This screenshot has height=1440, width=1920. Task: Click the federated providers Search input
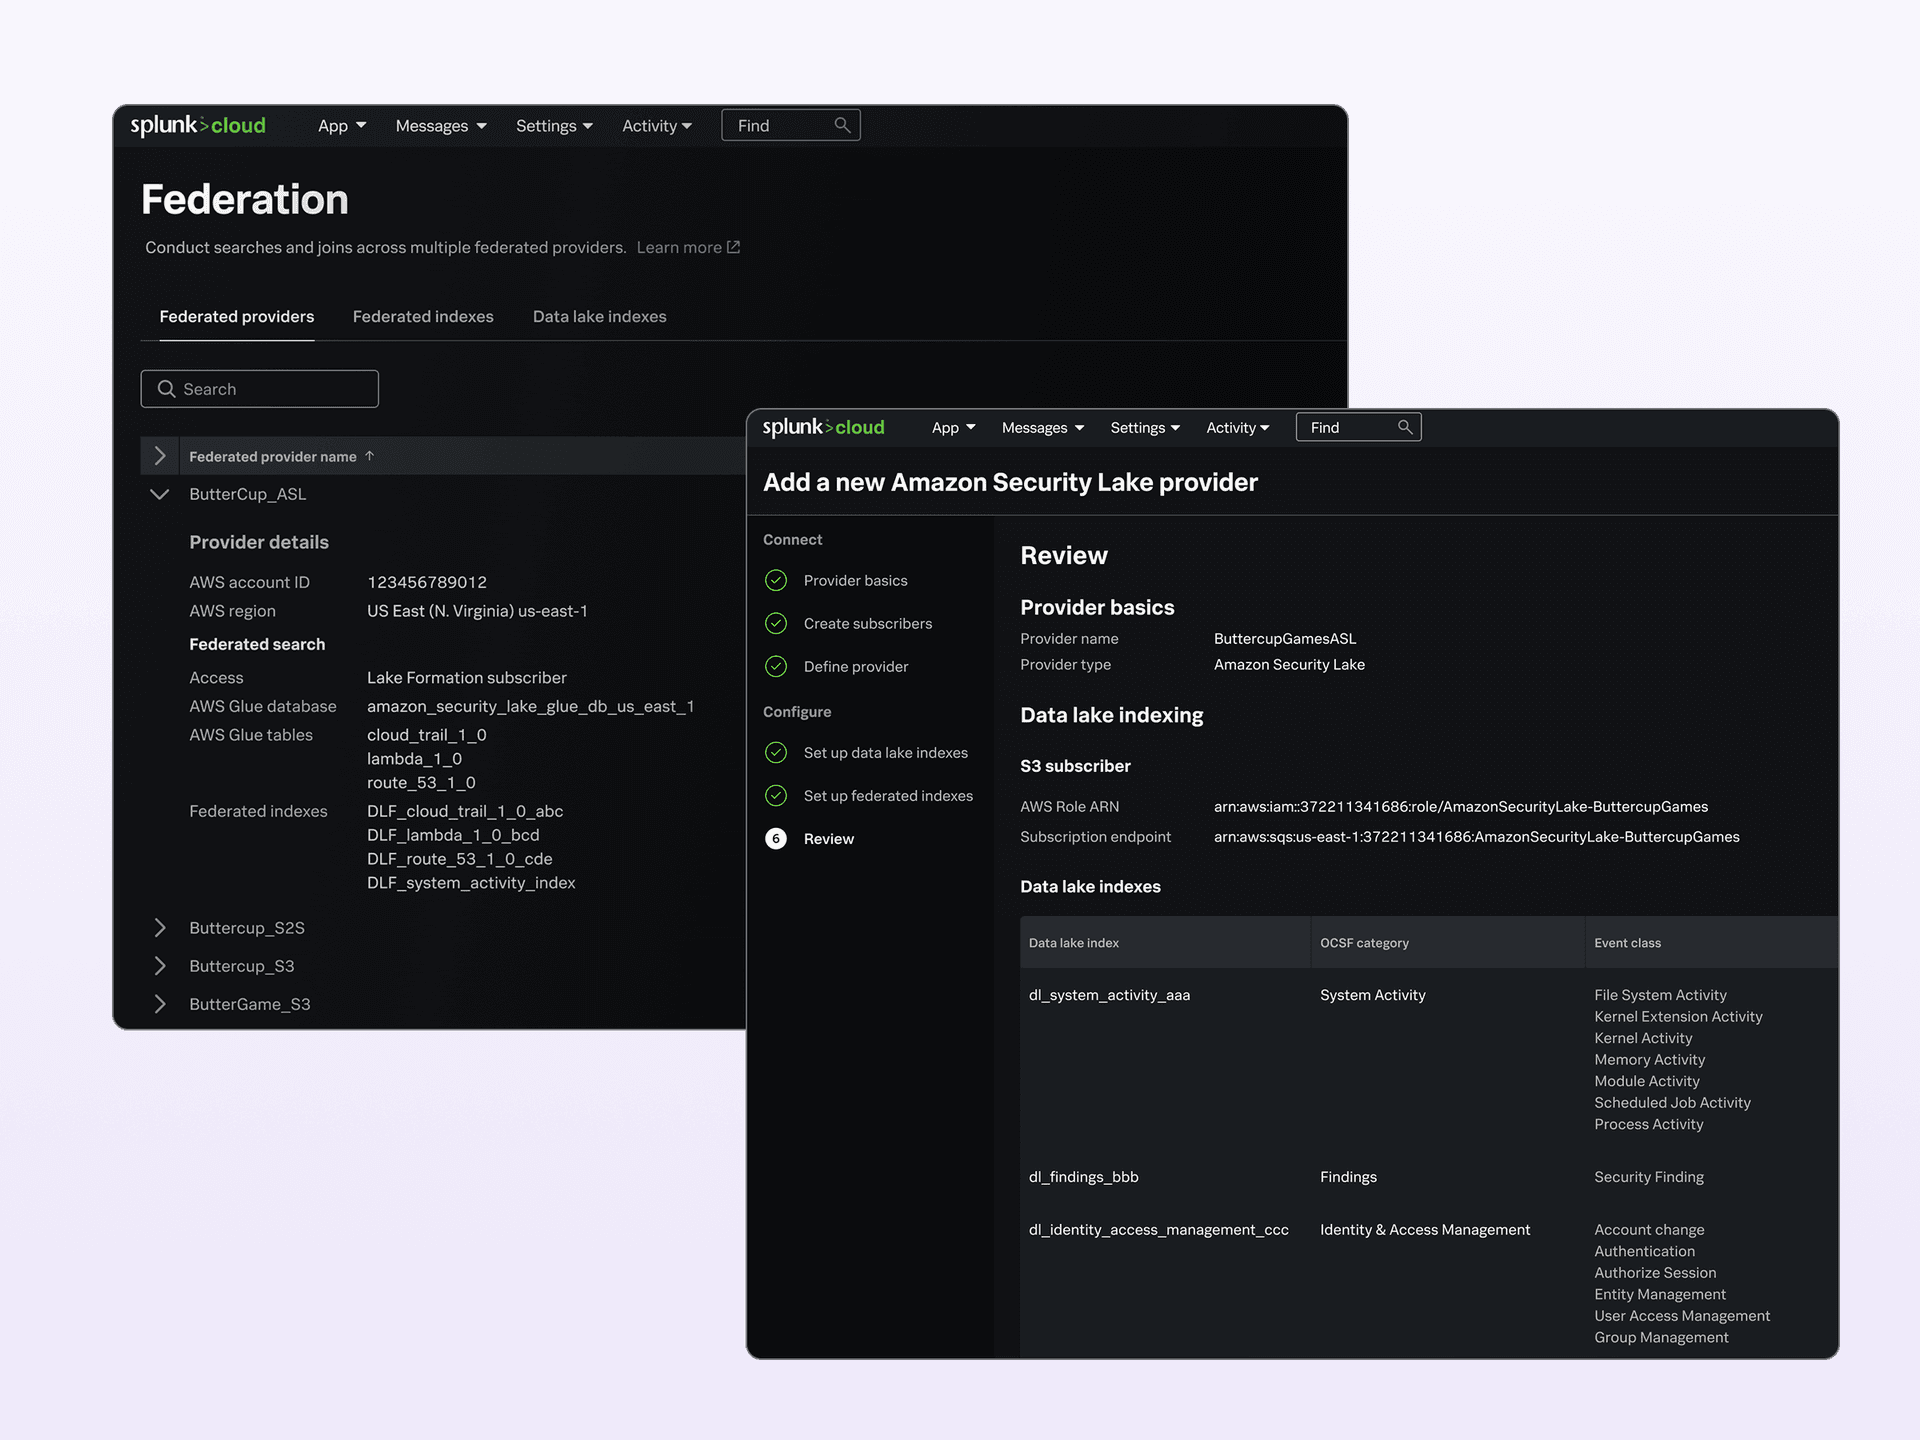click(x=260, y=389)
